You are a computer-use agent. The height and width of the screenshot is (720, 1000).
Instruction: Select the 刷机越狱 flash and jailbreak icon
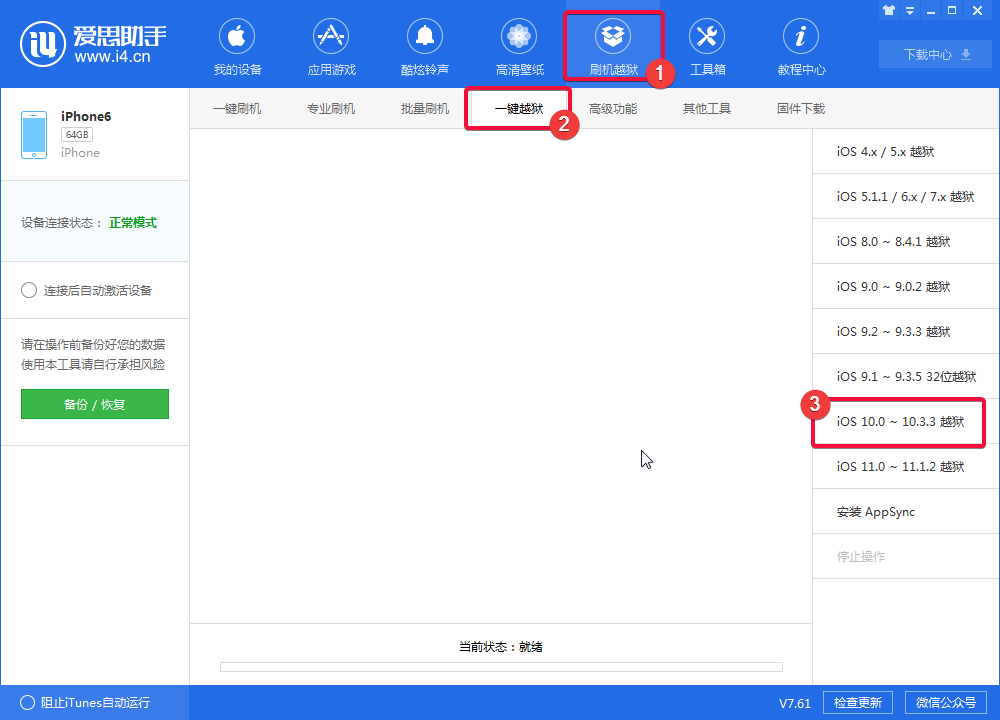613,40
